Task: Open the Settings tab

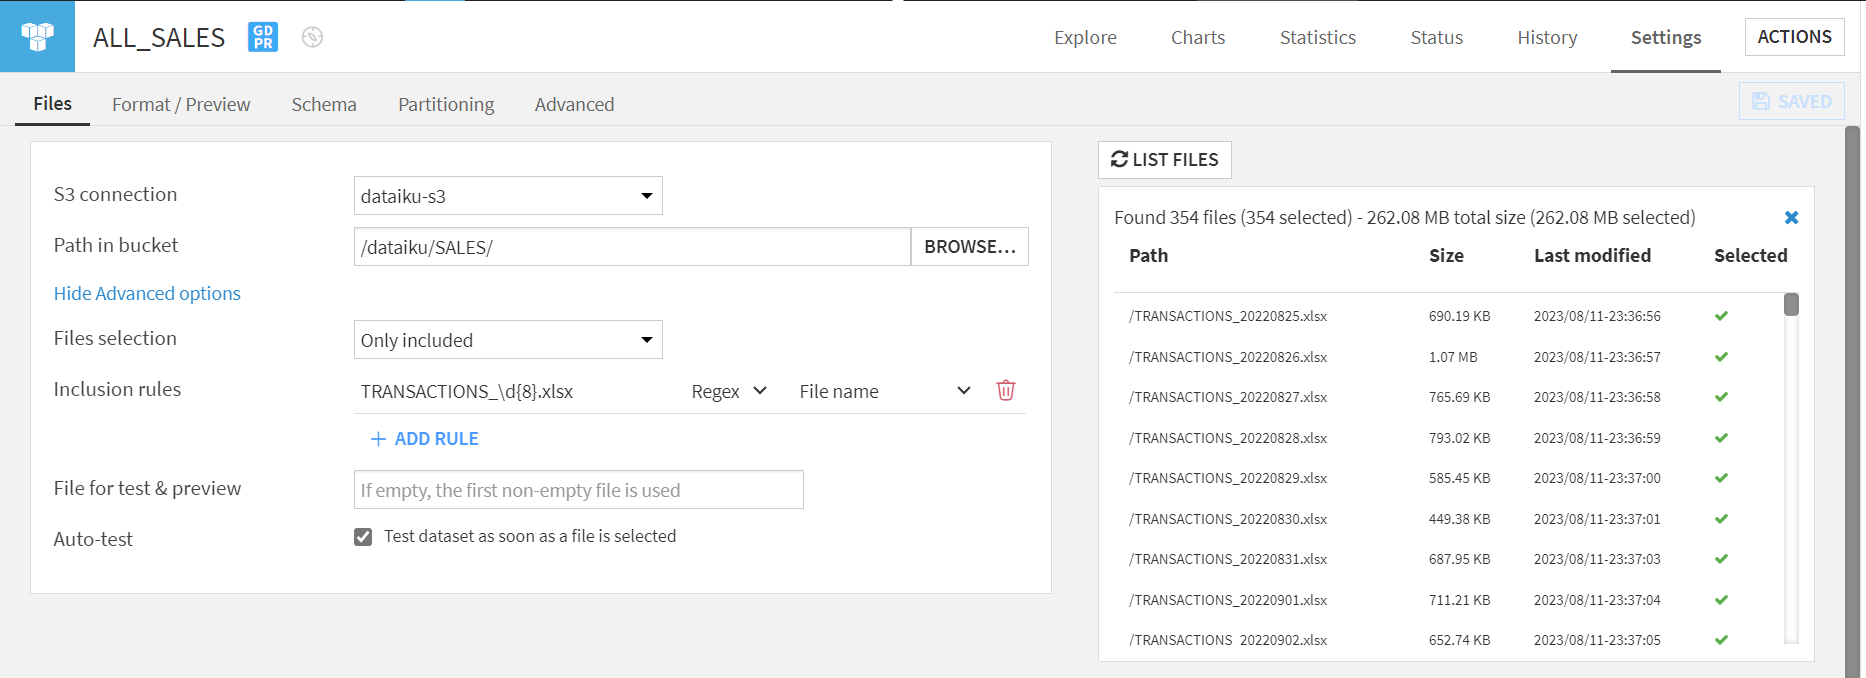Action: 1666,37
